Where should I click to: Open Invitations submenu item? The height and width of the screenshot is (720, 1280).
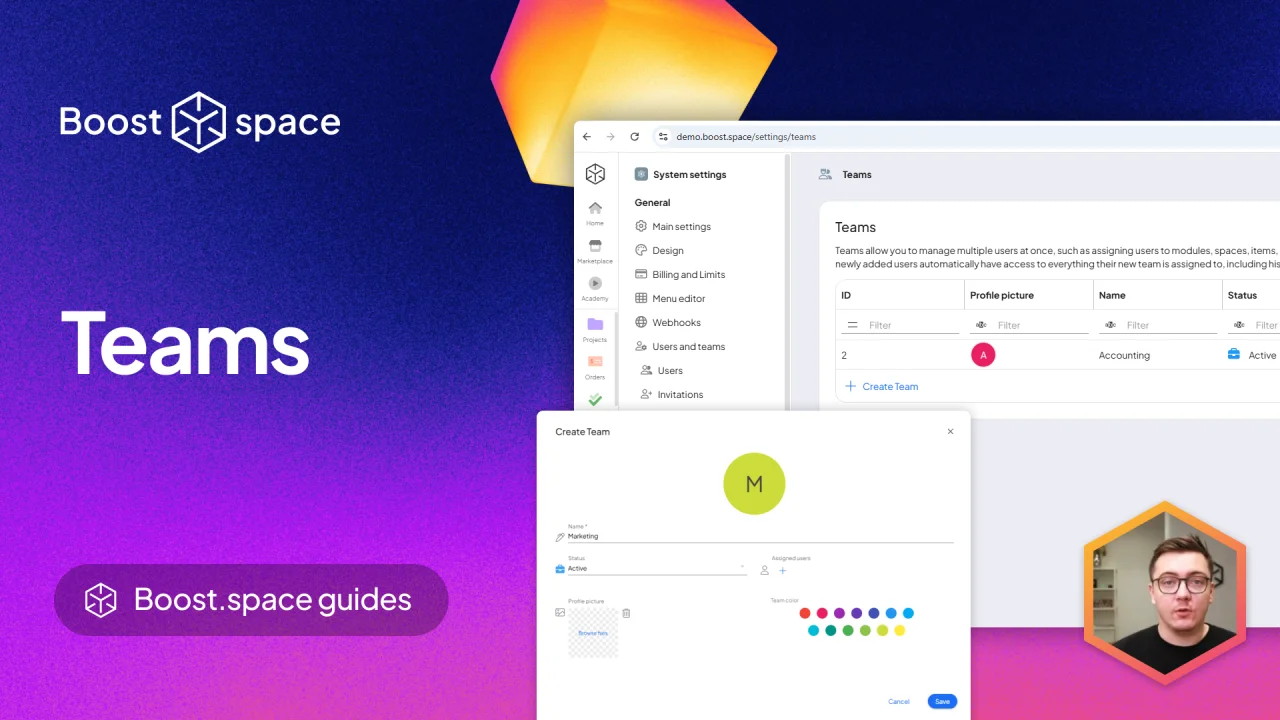point(672,394)
